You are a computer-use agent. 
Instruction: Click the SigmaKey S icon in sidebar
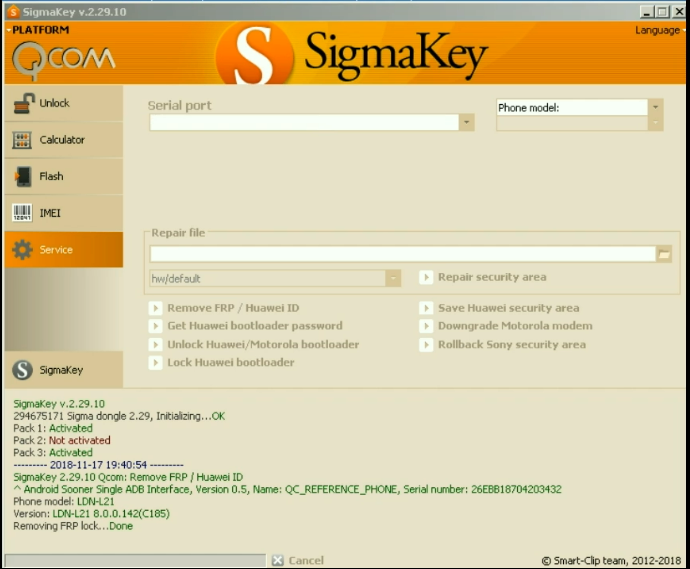22,370
